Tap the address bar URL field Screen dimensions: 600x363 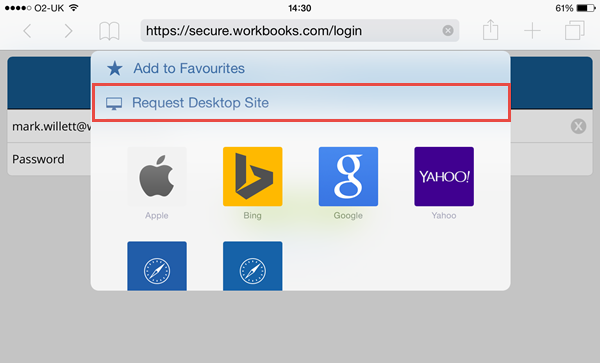(x=300, y=31)
